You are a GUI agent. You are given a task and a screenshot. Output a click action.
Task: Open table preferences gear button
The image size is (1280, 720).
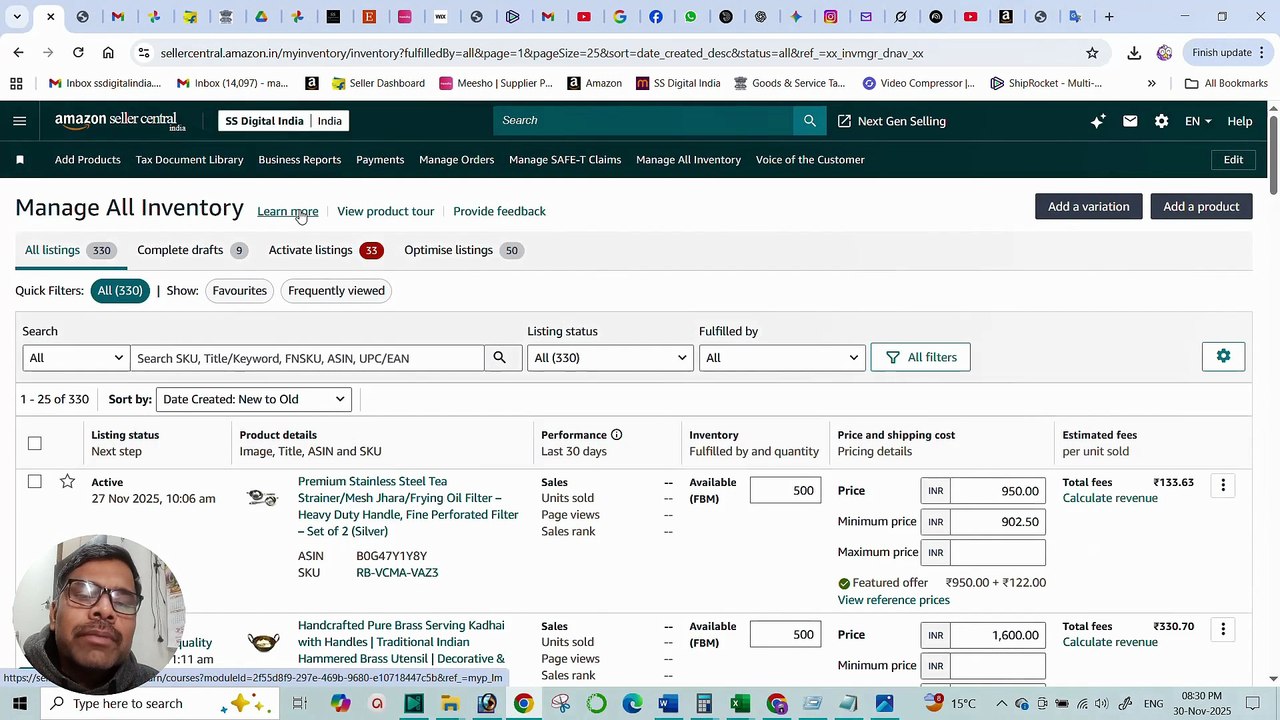[1223, 356]
